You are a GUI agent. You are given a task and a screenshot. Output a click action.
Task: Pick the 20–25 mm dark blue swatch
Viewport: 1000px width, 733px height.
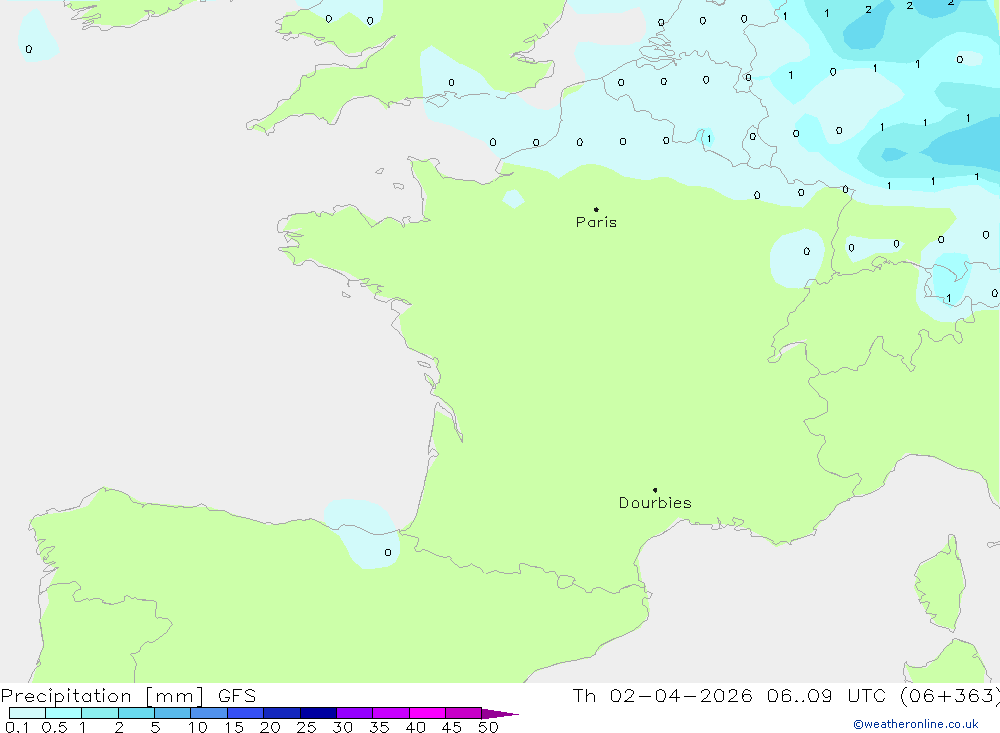point(282,713)
